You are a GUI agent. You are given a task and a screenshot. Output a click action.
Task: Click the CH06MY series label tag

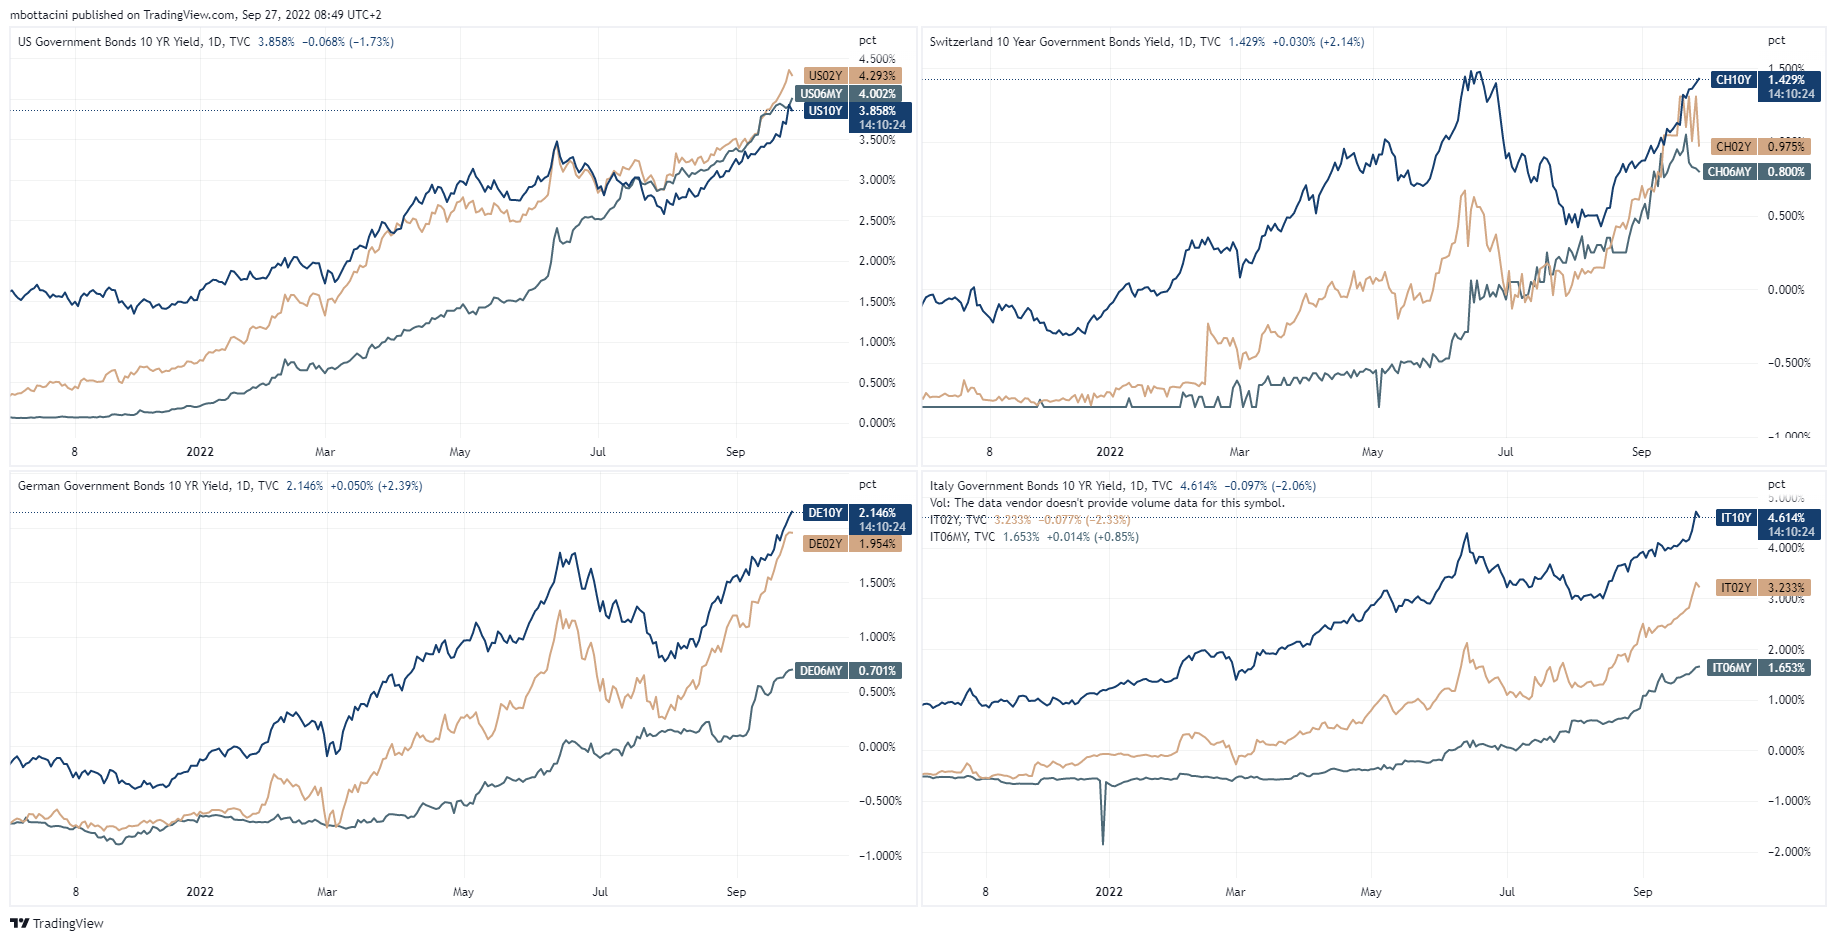click(1729, 172)
